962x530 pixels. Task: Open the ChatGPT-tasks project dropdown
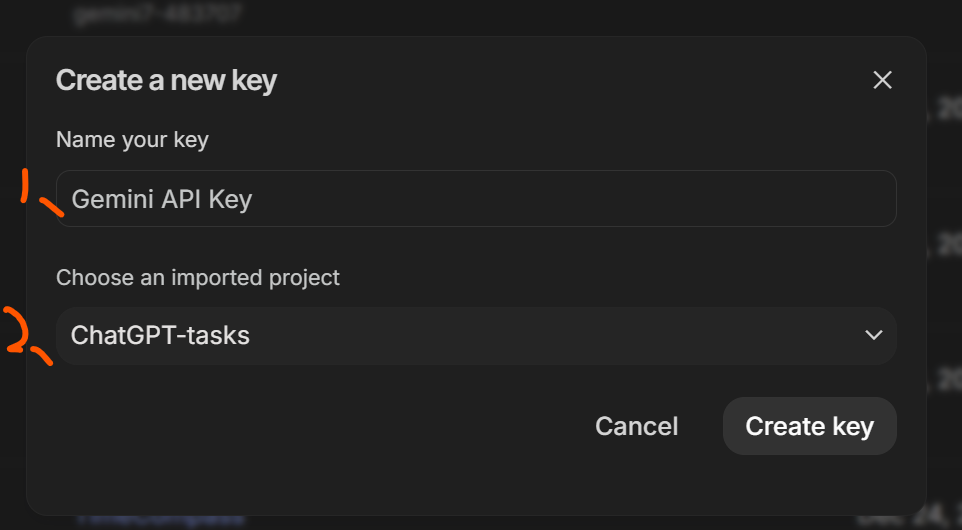pyautogui.click(x=476, y=335)
